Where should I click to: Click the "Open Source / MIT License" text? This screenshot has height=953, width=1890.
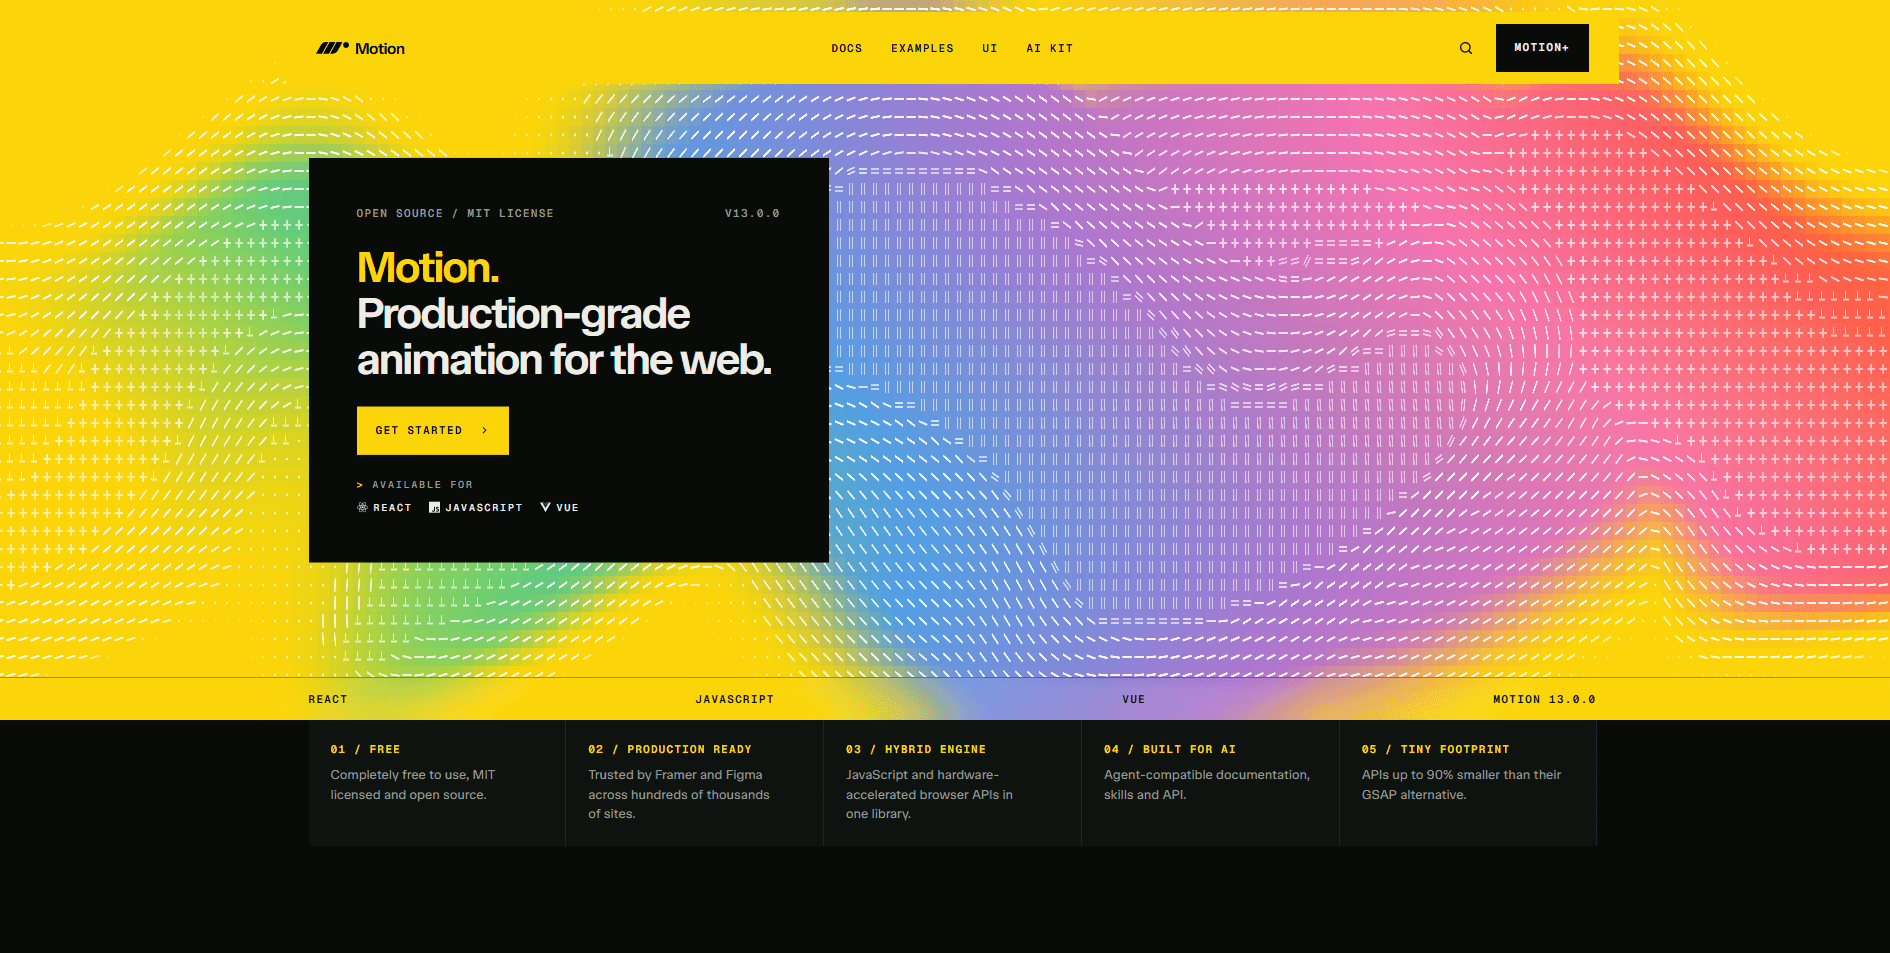[455, 213]
